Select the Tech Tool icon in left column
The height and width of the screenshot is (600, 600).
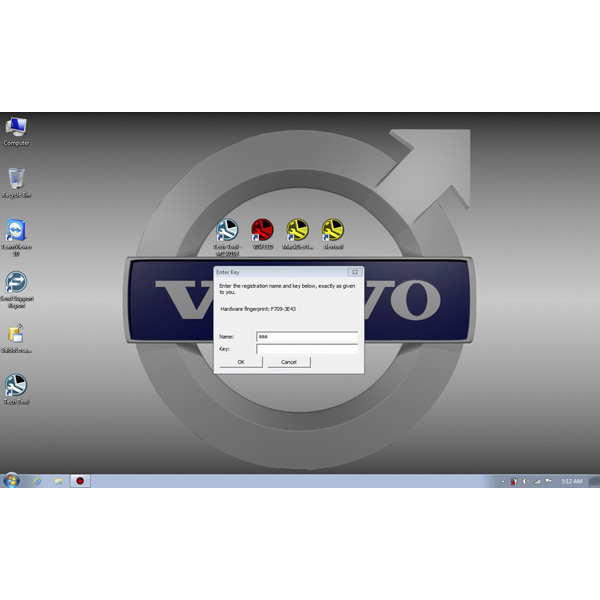16,386
